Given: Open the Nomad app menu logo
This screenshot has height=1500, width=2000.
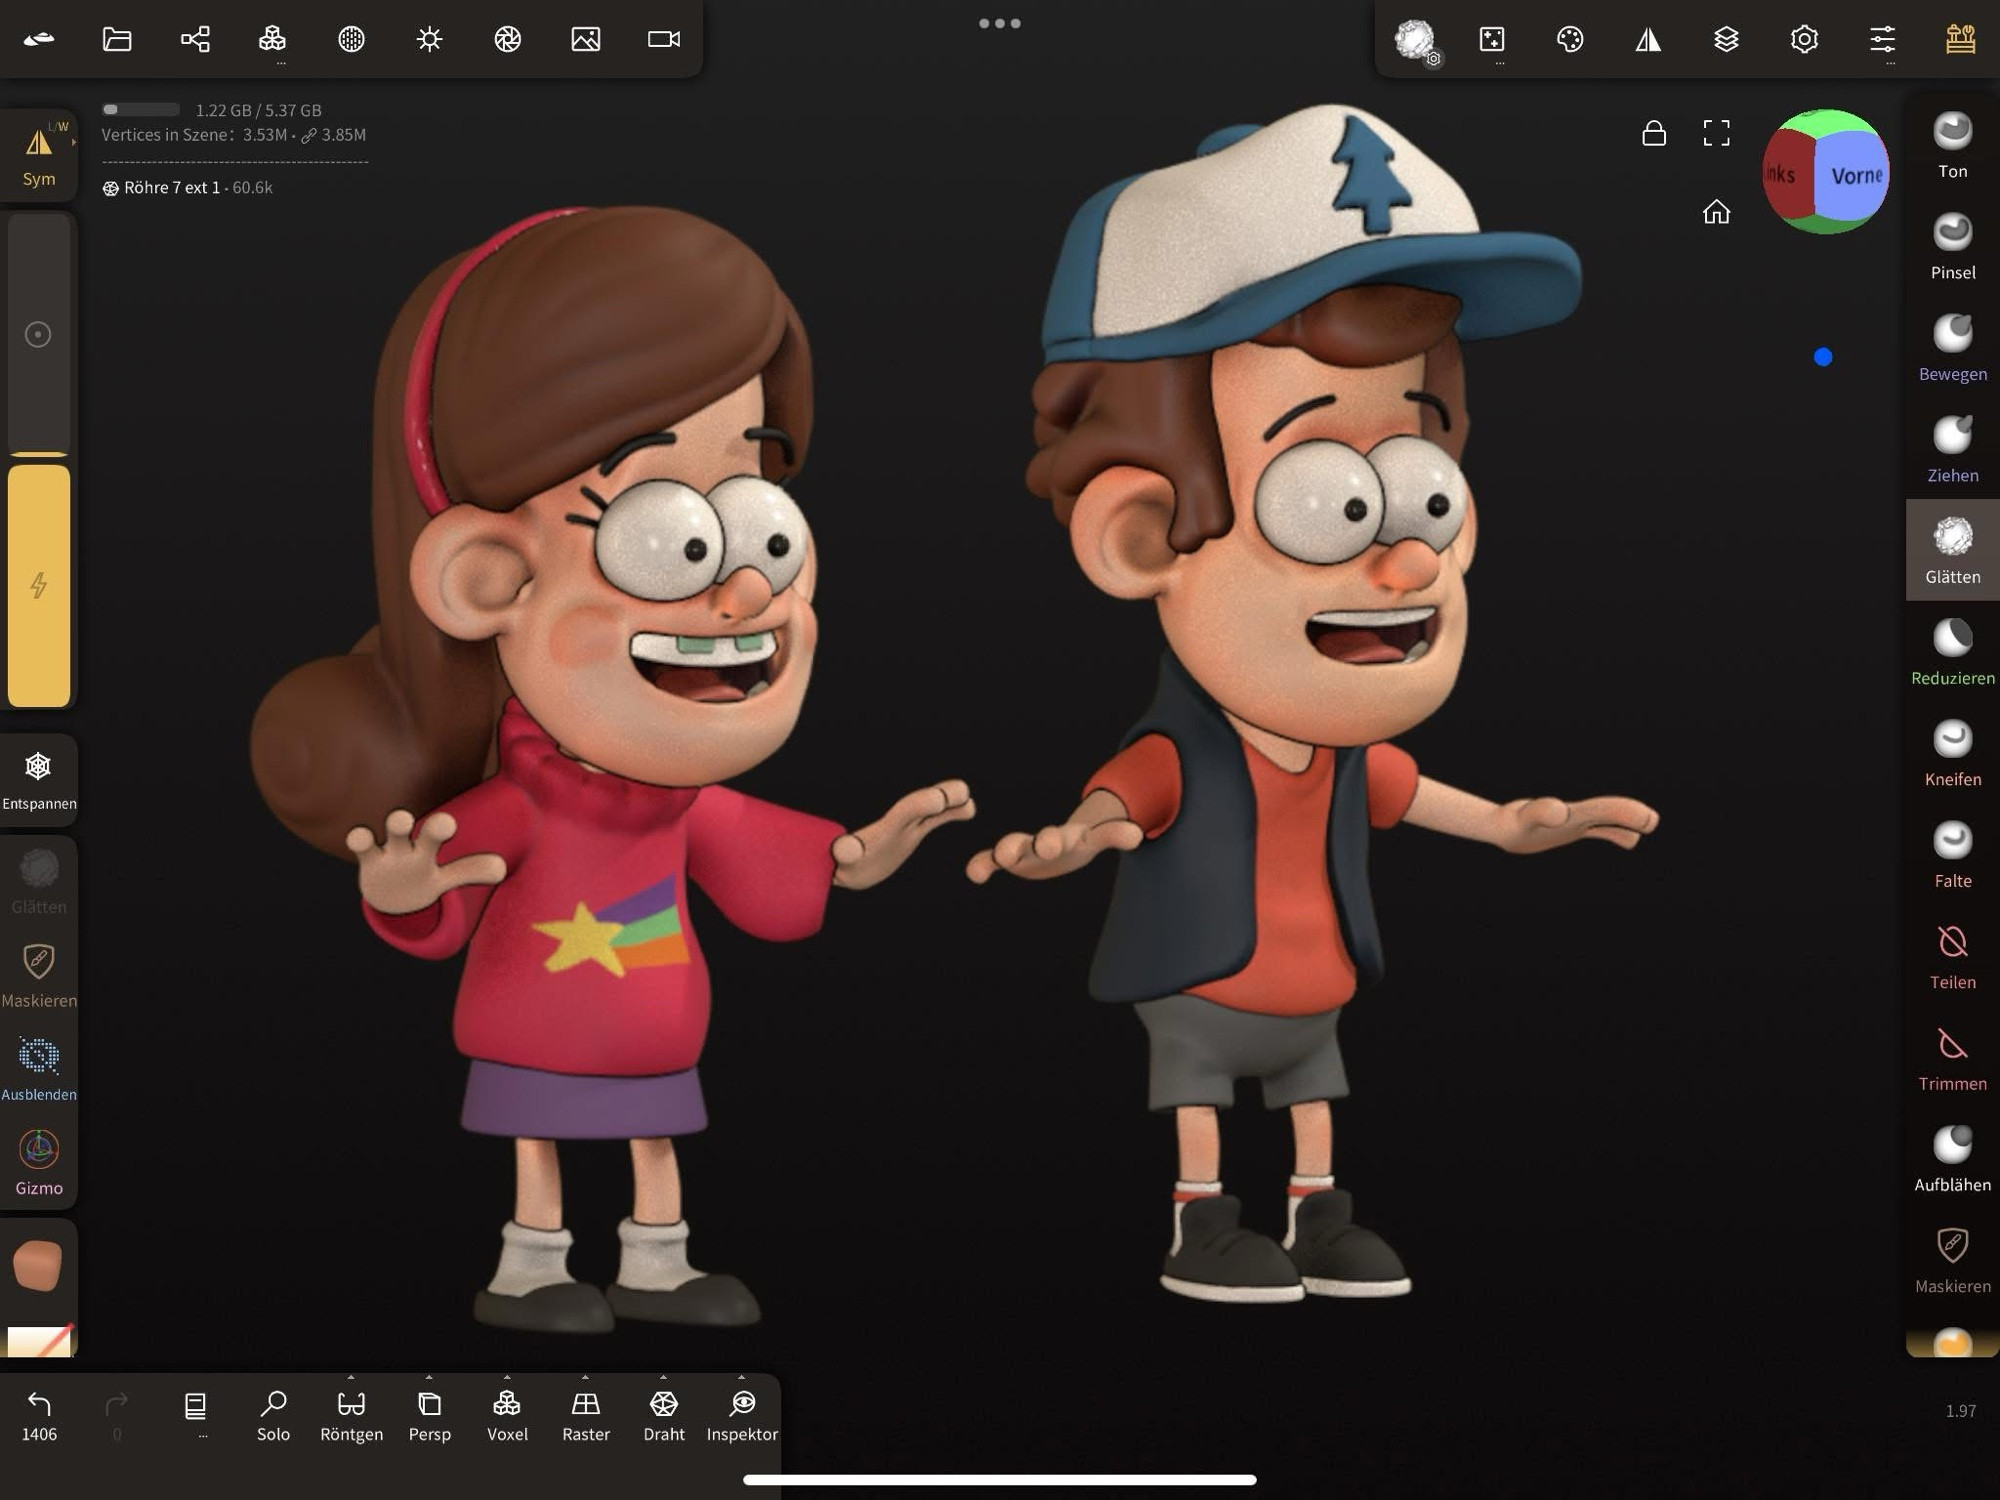Looking at the screenshot, I should 39,39.
